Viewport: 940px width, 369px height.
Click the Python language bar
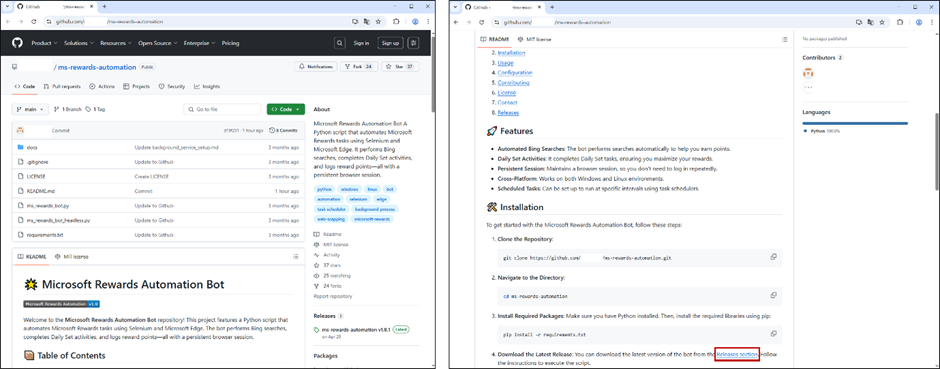(x=855, y=123)
